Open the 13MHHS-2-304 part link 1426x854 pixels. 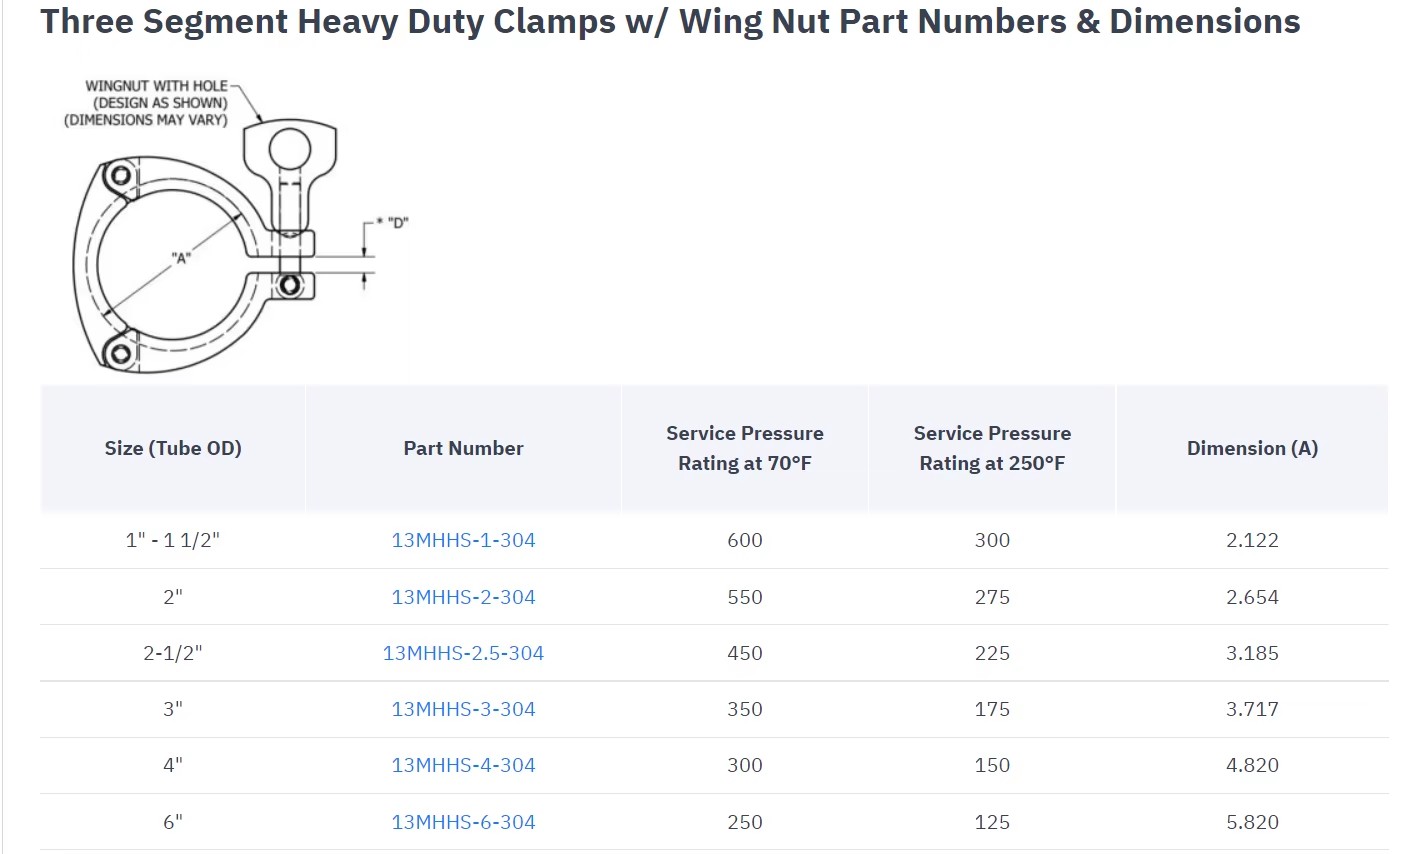tap(463, 597)
